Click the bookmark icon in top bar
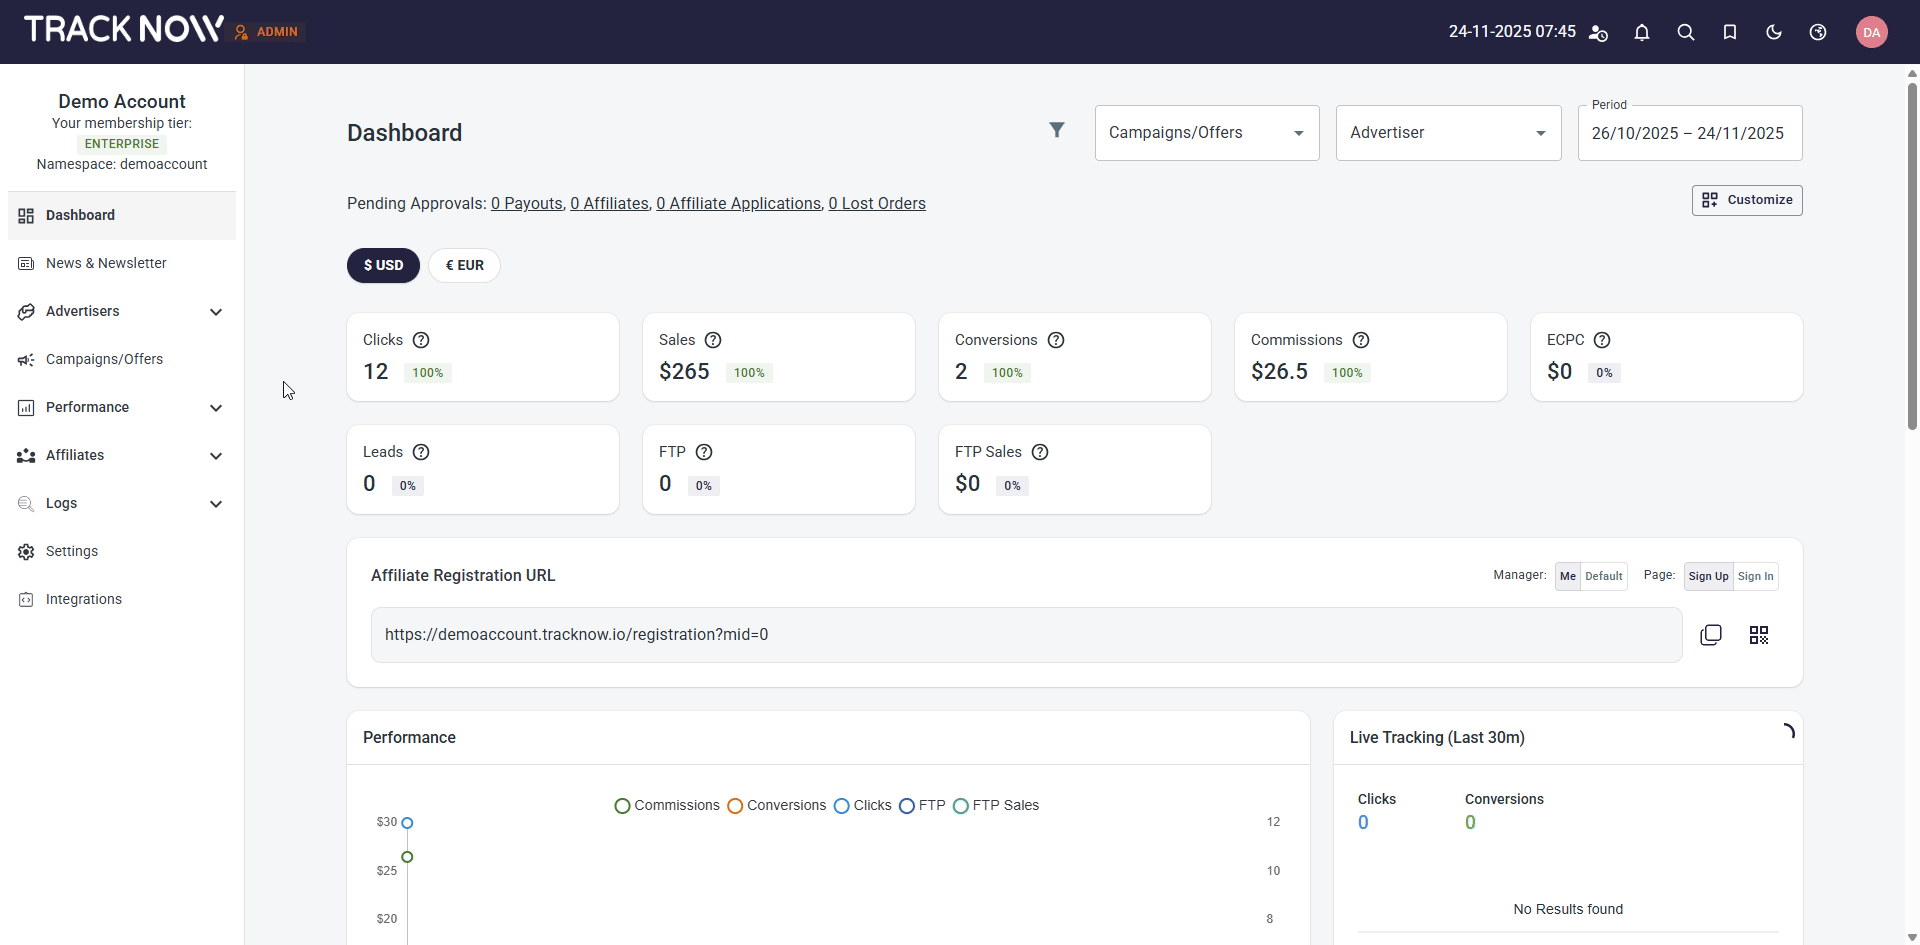The height and width of the screenshot is (945, 1920). click(1729, 32)
